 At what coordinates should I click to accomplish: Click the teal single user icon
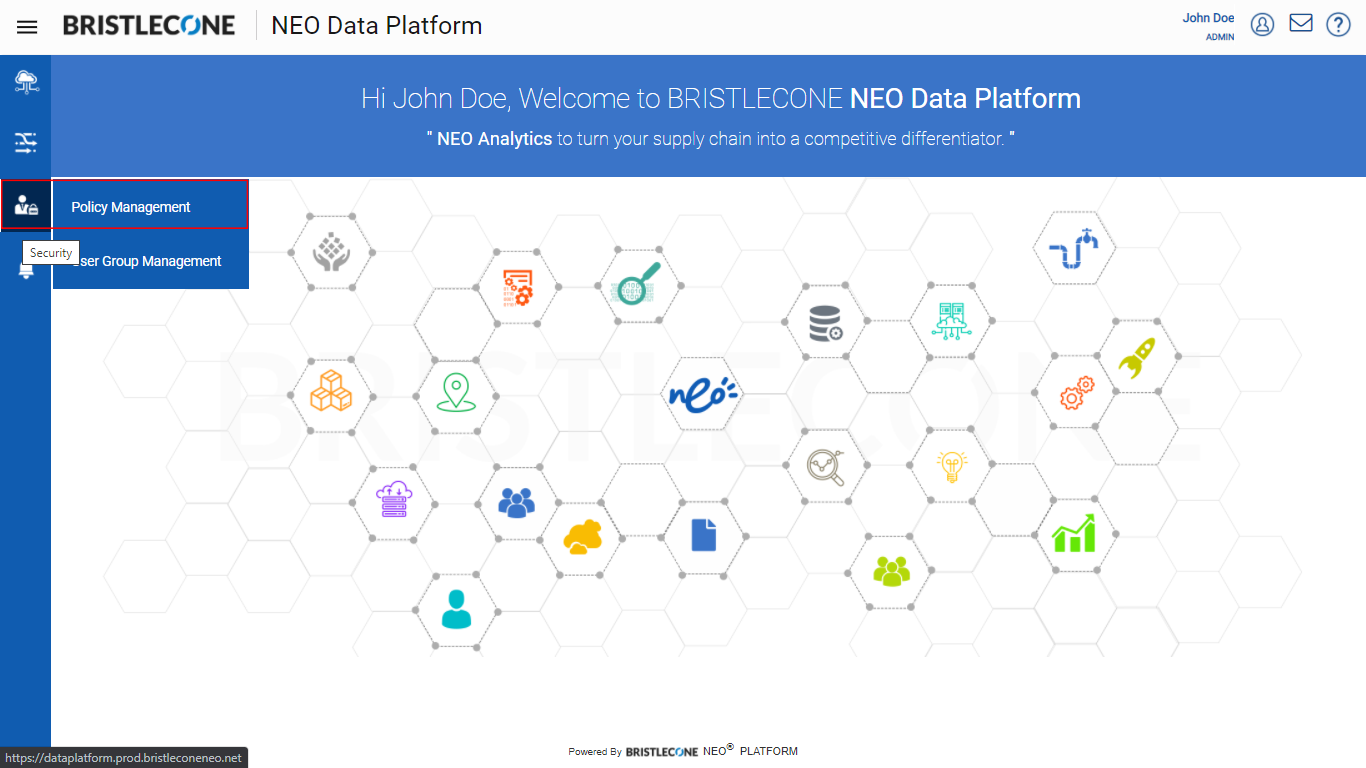pos(456,609)
